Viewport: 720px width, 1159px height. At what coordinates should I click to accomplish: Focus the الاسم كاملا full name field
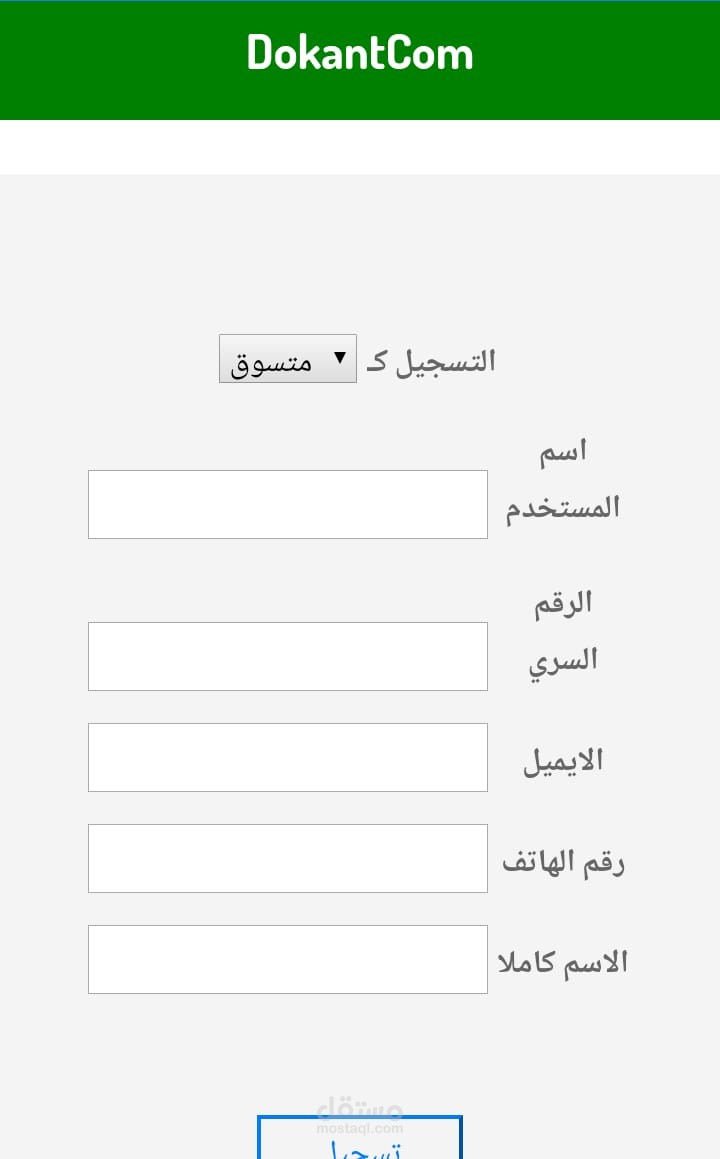[288, 959]
